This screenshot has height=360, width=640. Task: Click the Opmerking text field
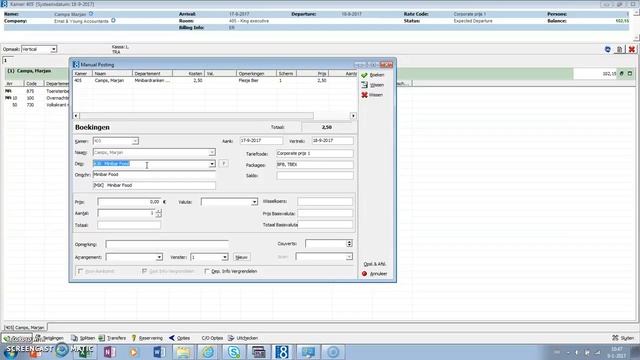[167, 244]
